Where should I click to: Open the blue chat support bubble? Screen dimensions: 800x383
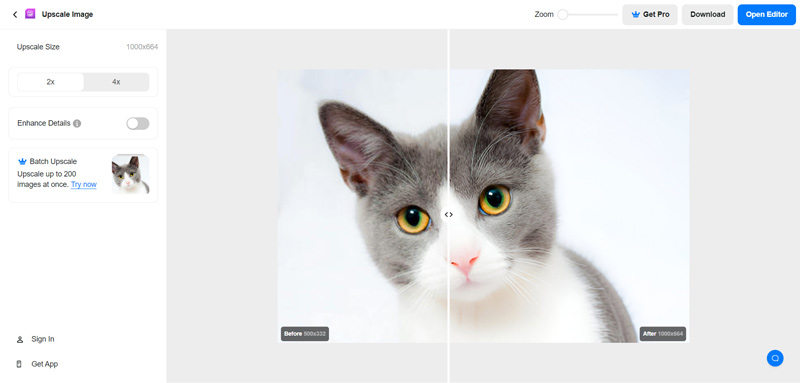775,358
